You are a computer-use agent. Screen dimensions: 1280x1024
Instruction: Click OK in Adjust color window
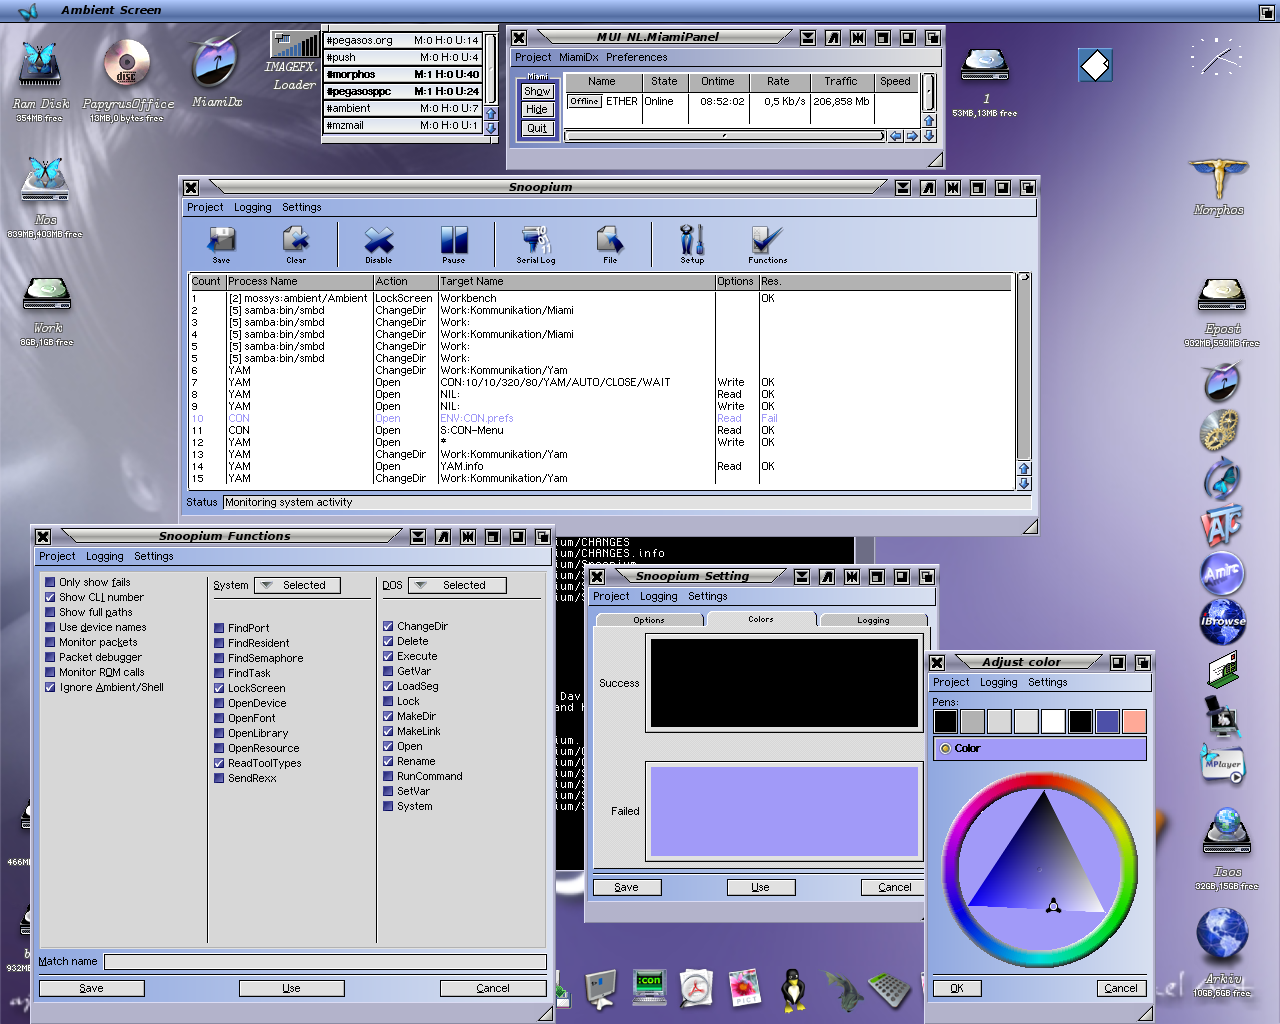pos(957,988)
